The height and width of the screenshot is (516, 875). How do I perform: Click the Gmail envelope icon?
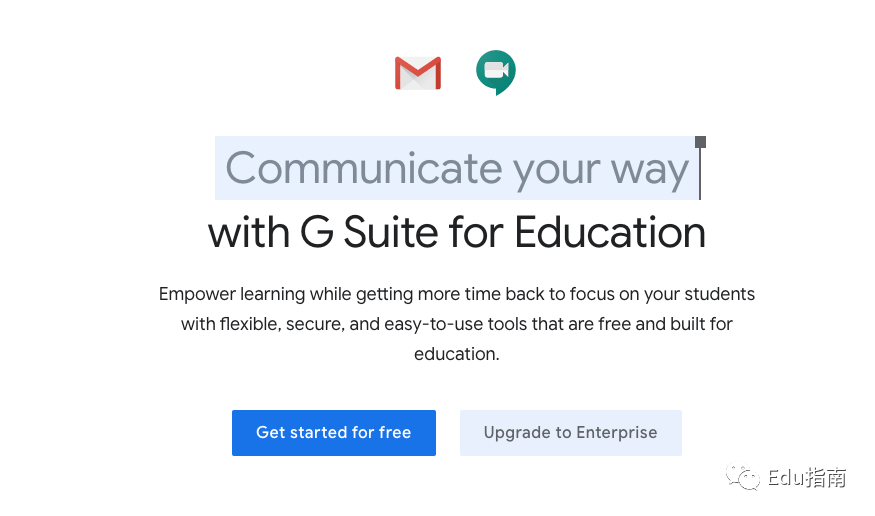coord(418,73)
